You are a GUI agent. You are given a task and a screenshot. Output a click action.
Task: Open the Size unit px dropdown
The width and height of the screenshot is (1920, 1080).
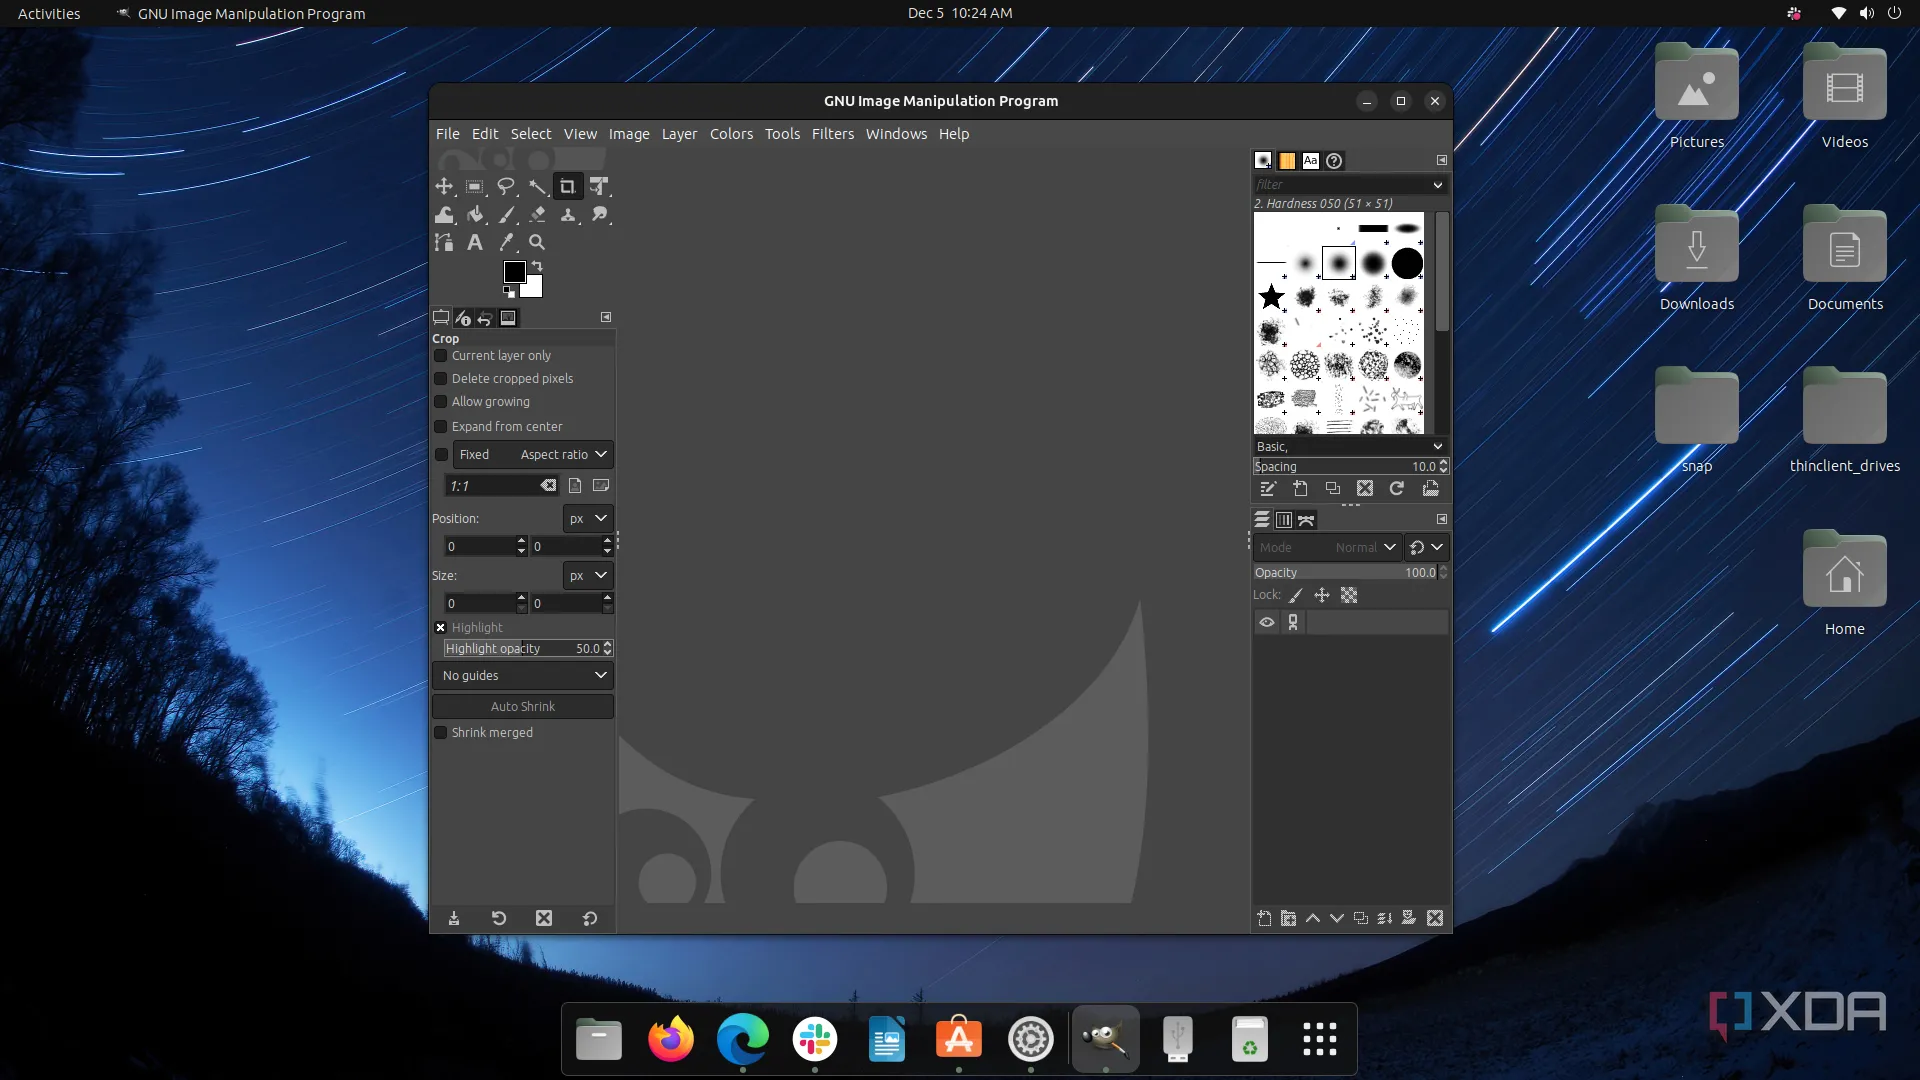pyautogui.click(x=588, y=576)
